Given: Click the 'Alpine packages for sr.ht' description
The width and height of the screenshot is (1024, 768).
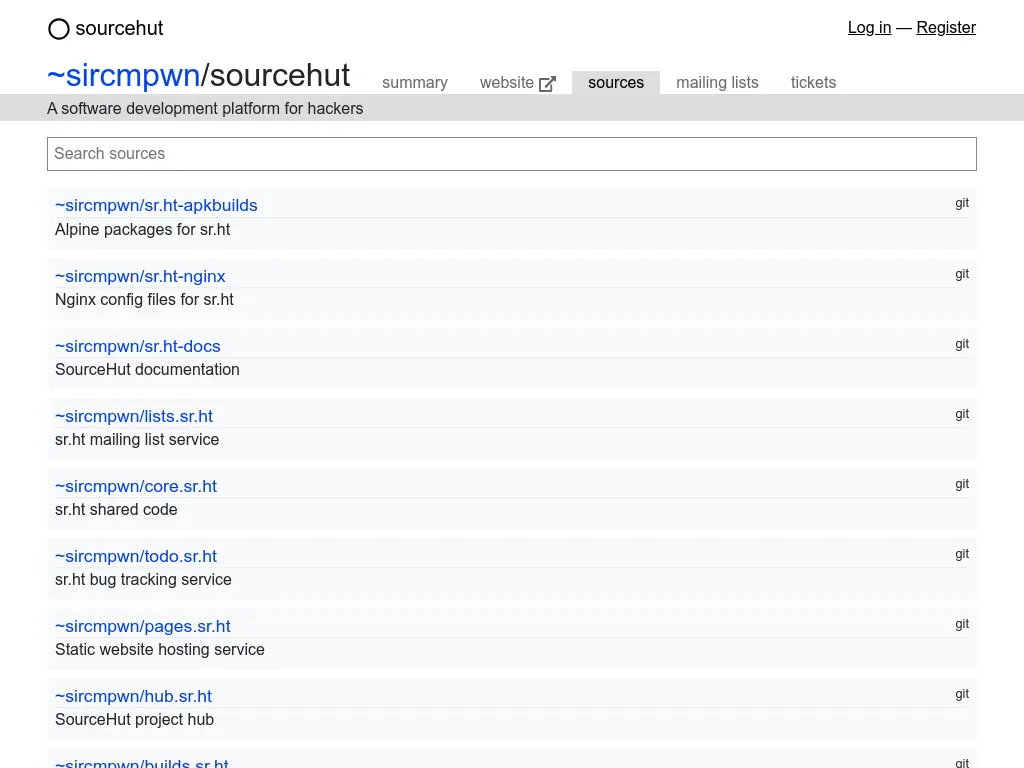Looking at the screenshot, I should click(x=142, y=230).
